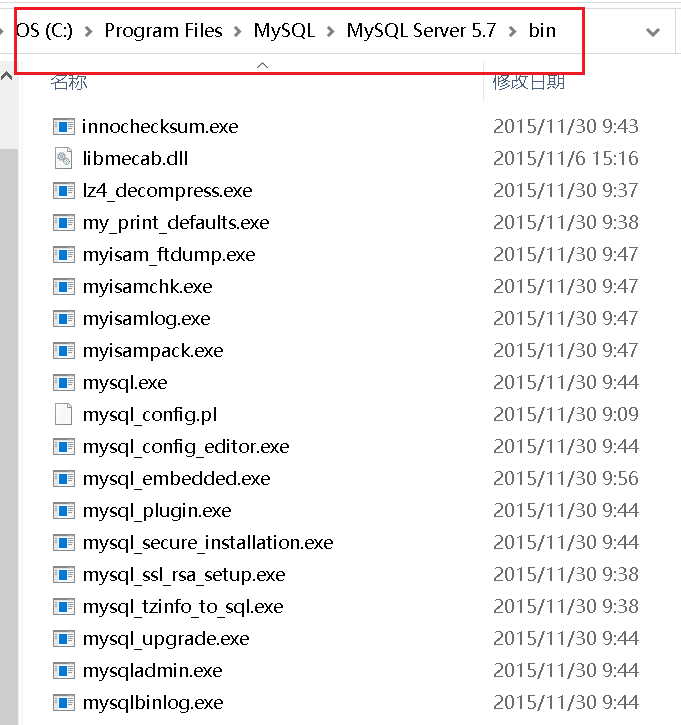This screenshot has height=725, width=681.
Task: Click the bin breadcrumb segment
Action: pyautogui.click(x=542, y=31)
